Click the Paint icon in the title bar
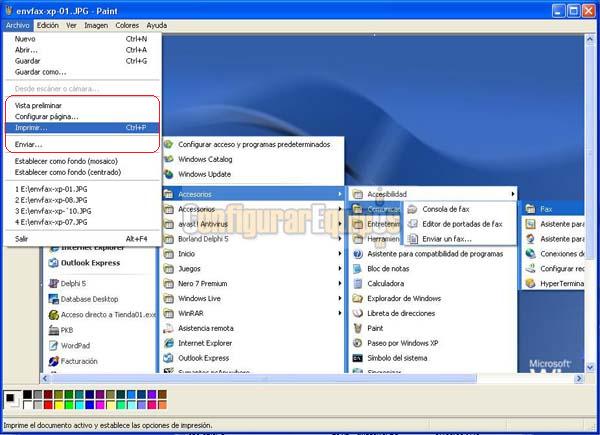The height and width of the screenshot is (435, 600). 8,10
